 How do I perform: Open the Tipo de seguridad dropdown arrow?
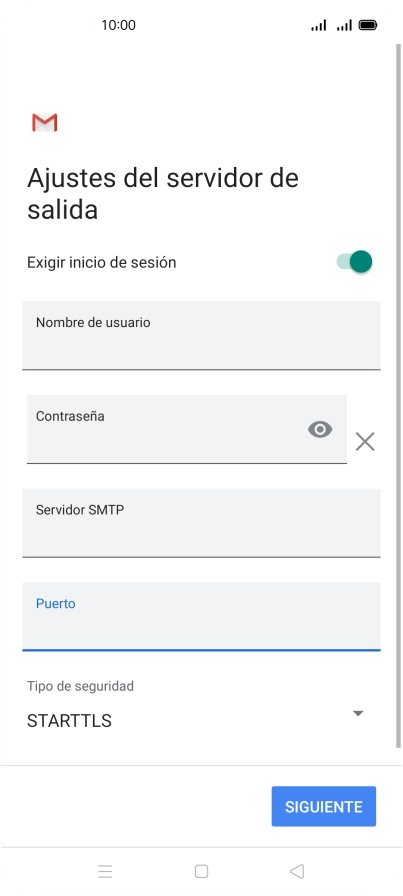pos(358,713)
